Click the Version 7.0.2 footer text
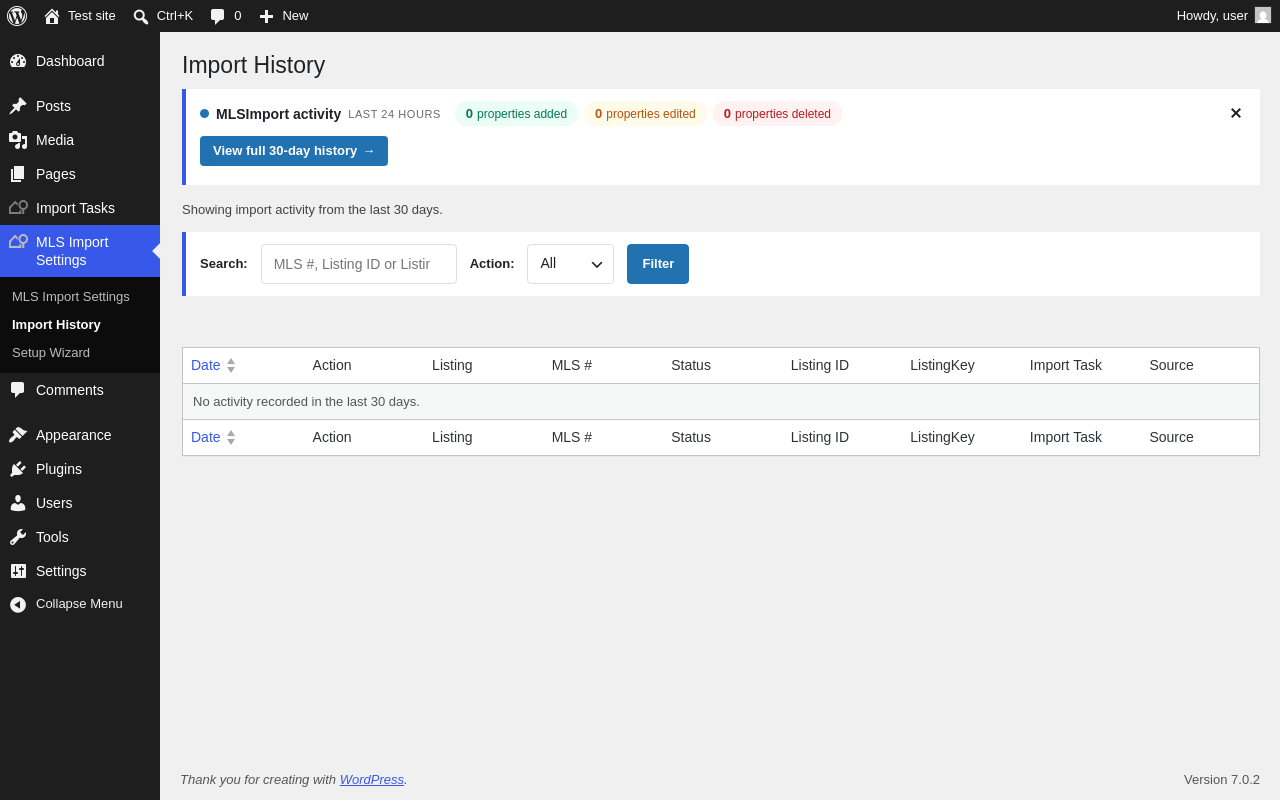1280x800 pixels. (x=1222, y=779)
